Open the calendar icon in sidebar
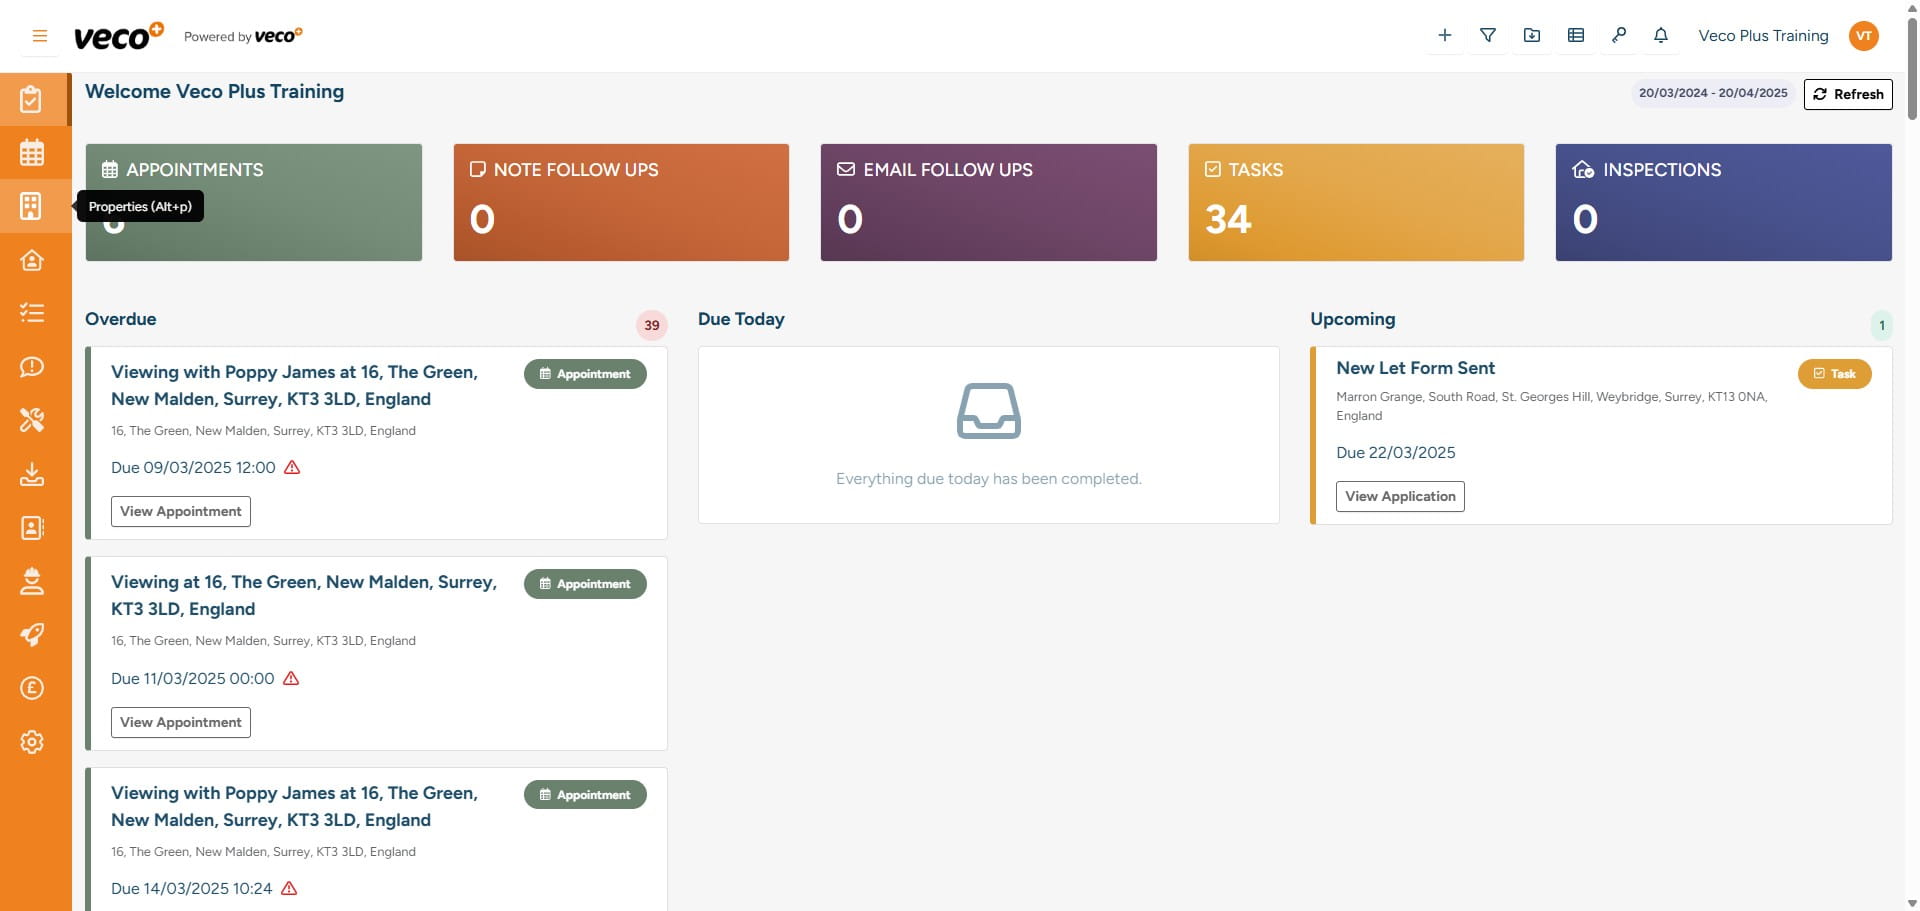 coord(32,153)
